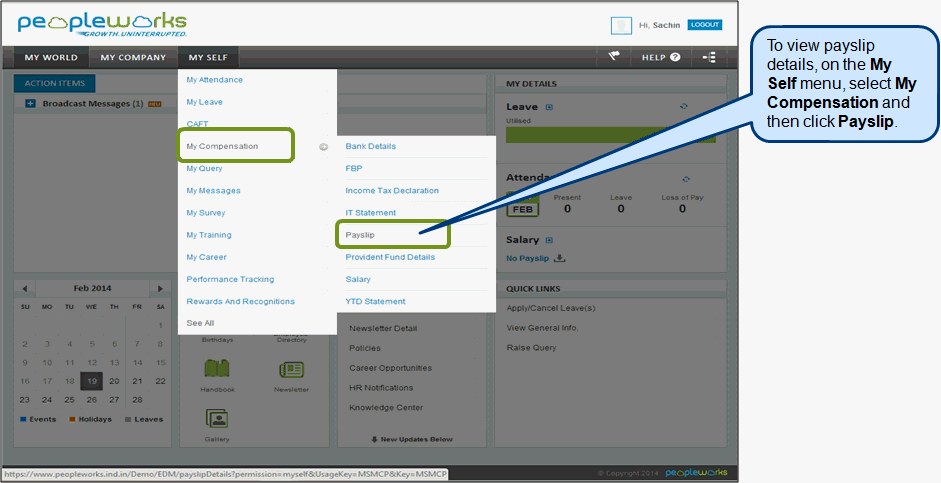Open IT Statement submenu item
The width and height of the screenshot is (941, 483).
[x=371, y=213]
